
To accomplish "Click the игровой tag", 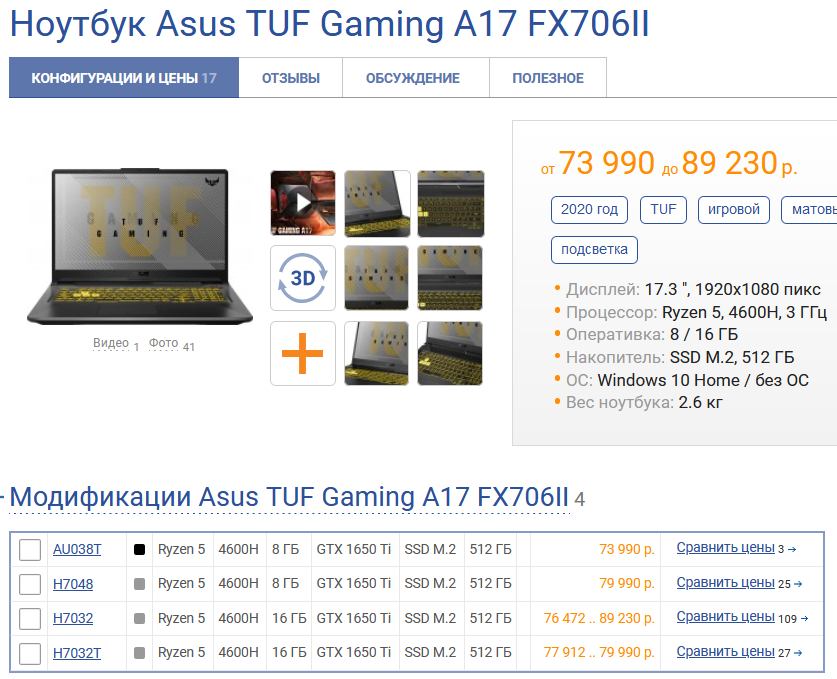I will tap(733, 210).
